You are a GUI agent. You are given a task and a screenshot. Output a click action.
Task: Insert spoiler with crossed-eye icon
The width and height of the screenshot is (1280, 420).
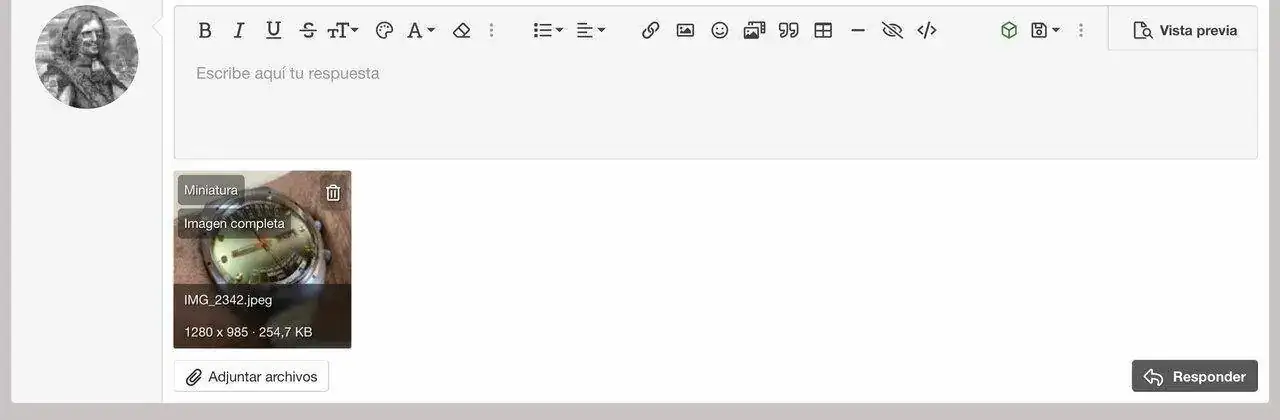pos(892,30)
